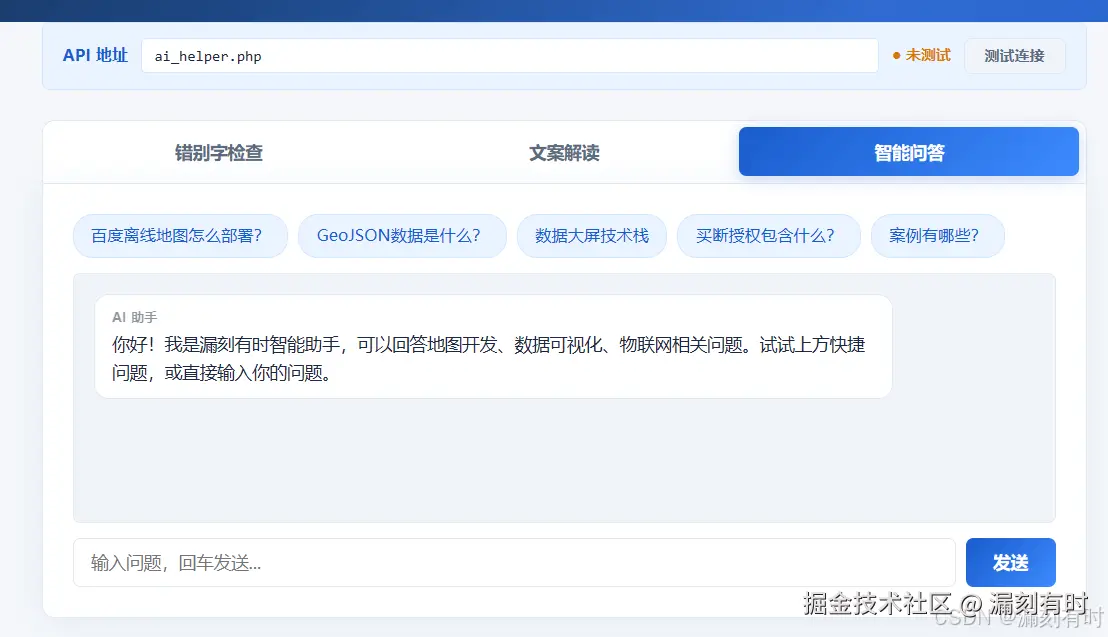Screen dimensions: 1108x637
Task: Click the 未测试 status indicator
Action: (x=921, y=55)
